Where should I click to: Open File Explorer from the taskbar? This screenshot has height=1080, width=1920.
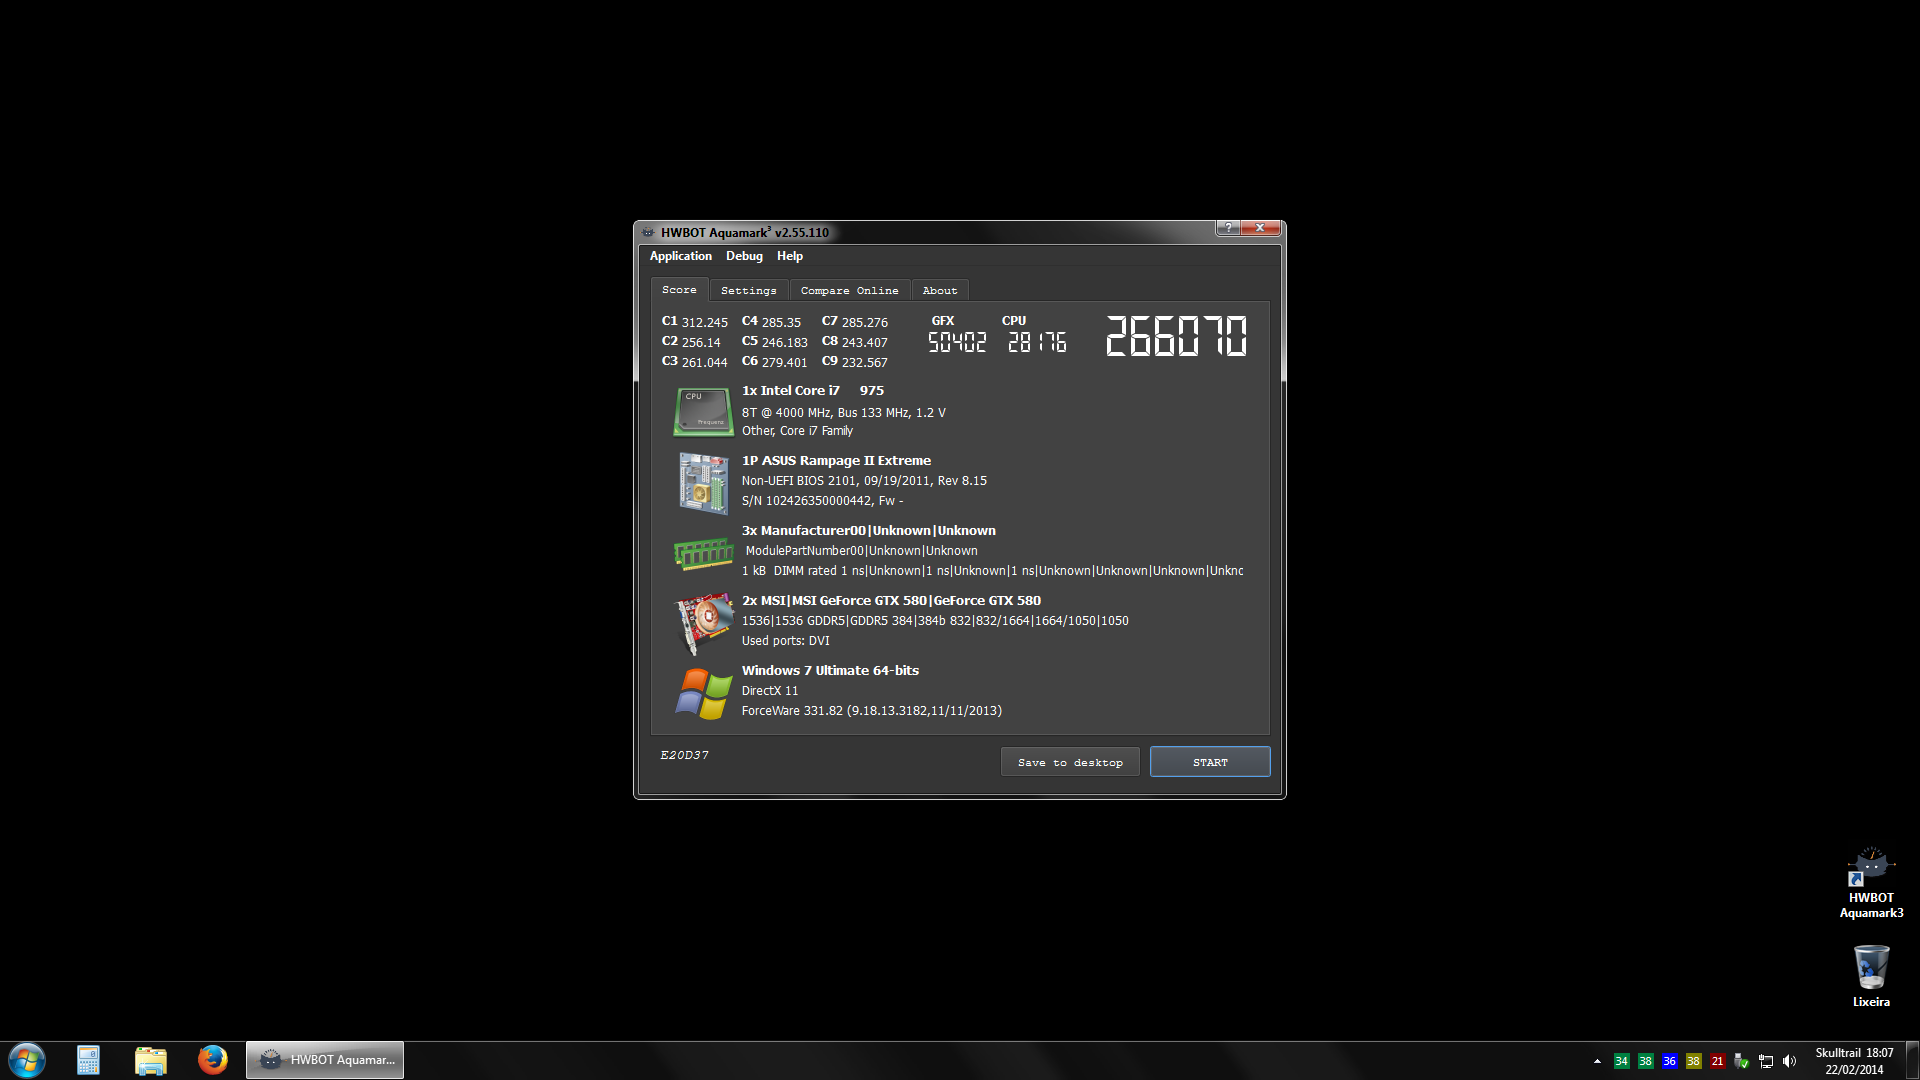click(x=150, y=1060)
